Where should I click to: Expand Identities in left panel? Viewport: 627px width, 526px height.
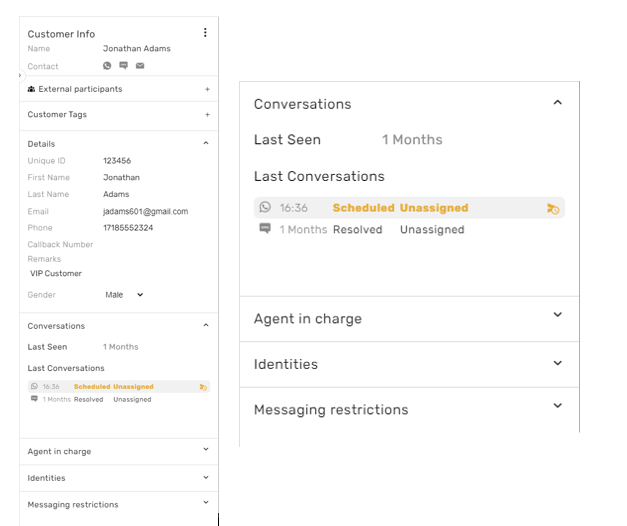pyautogui.click(x=206, y=477)
